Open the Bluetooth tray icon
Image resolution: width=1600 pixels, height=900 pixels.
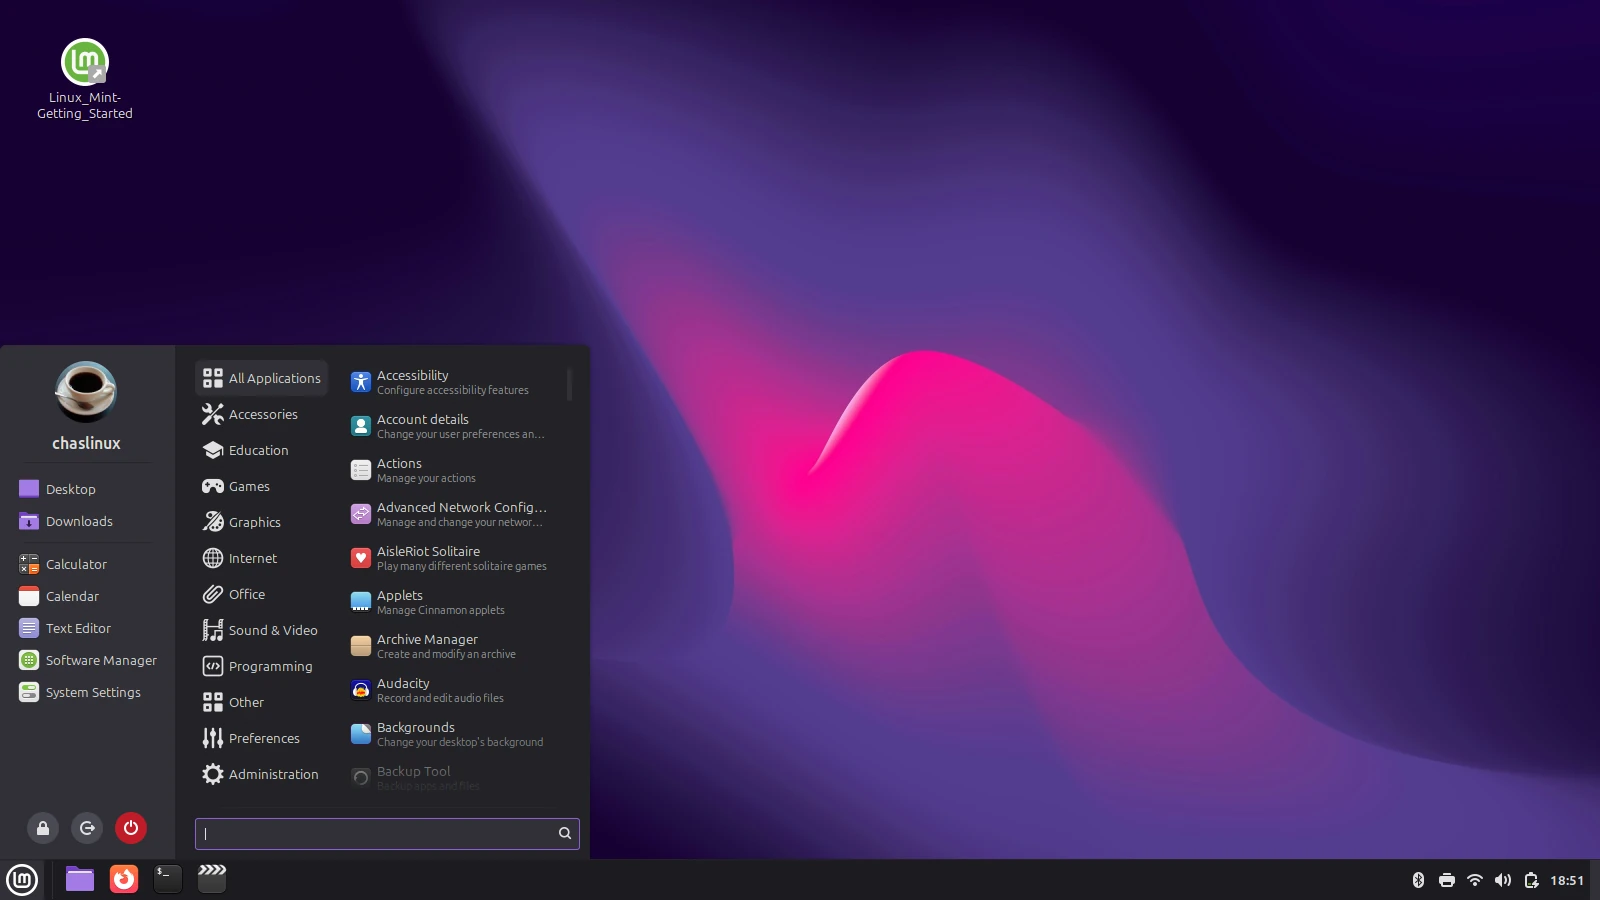[x=1419, y=880]
